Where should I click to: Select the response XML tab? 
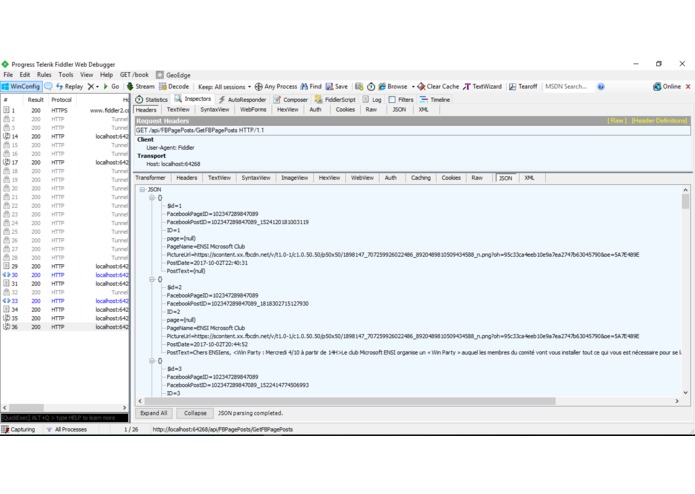click(x=529, y=178)
